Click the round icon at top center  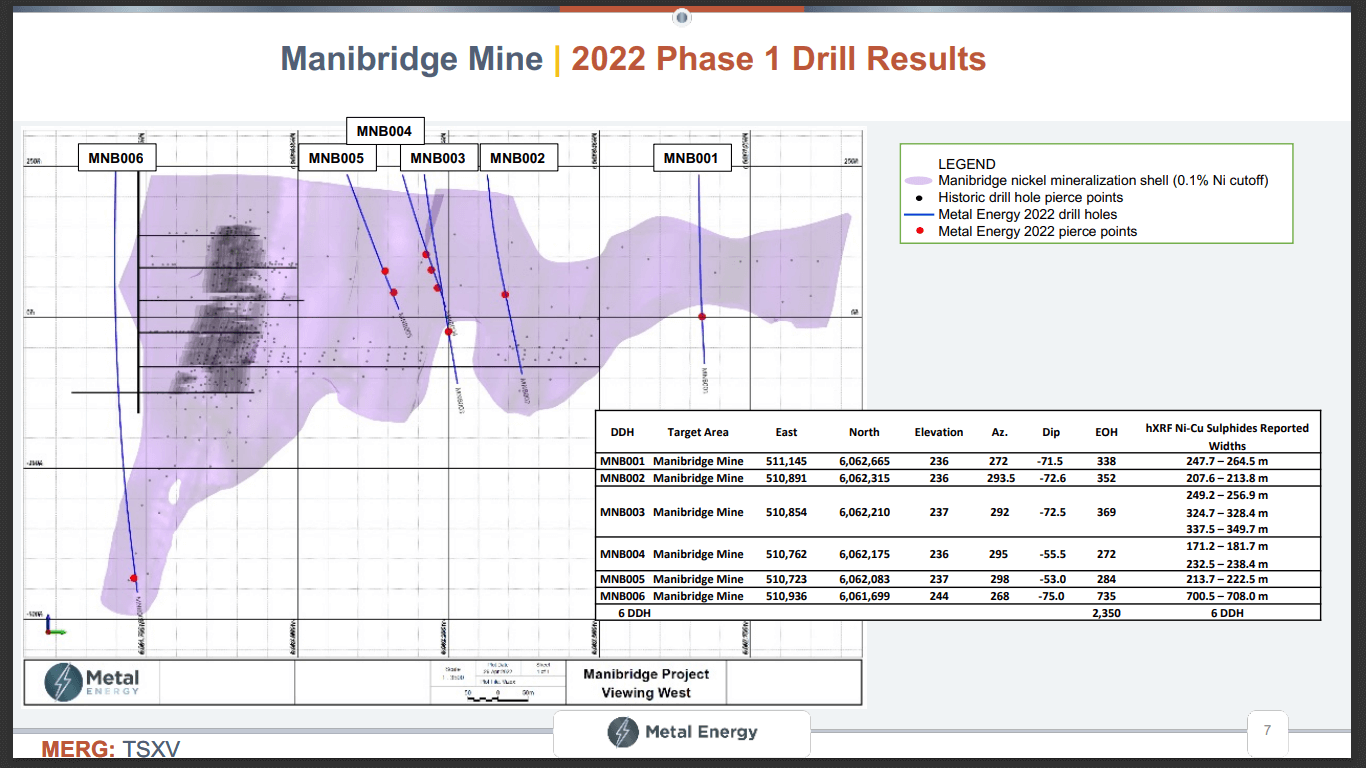coord(682,17)
